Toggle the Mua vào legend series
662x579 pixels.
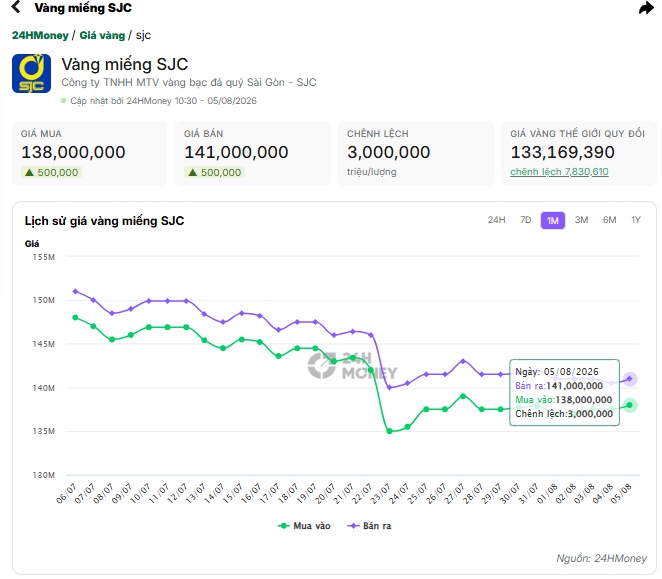point(304,526)
